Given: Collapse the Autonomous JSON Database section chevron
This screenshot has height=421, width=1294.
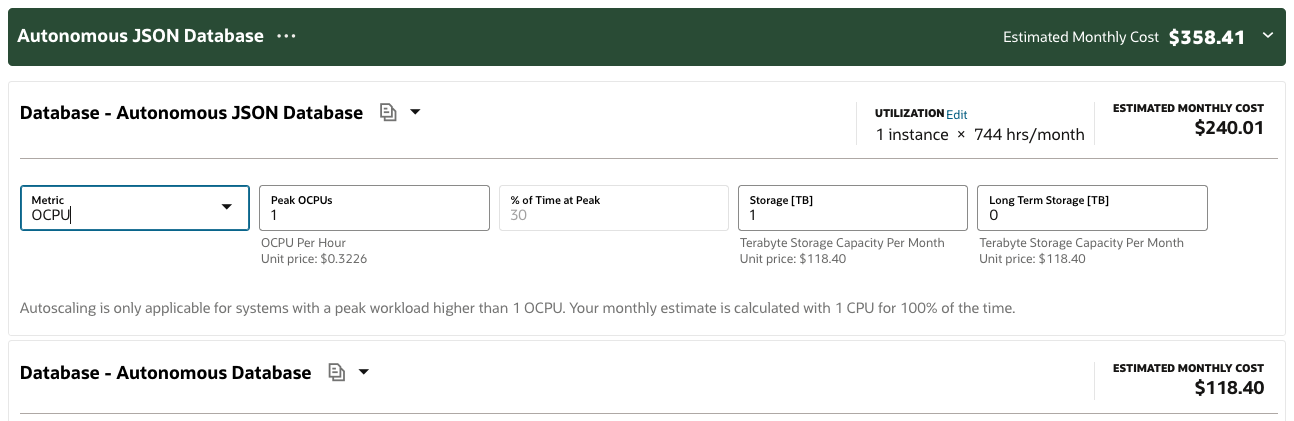Looking at the screenshot, I should (1268, 36).
